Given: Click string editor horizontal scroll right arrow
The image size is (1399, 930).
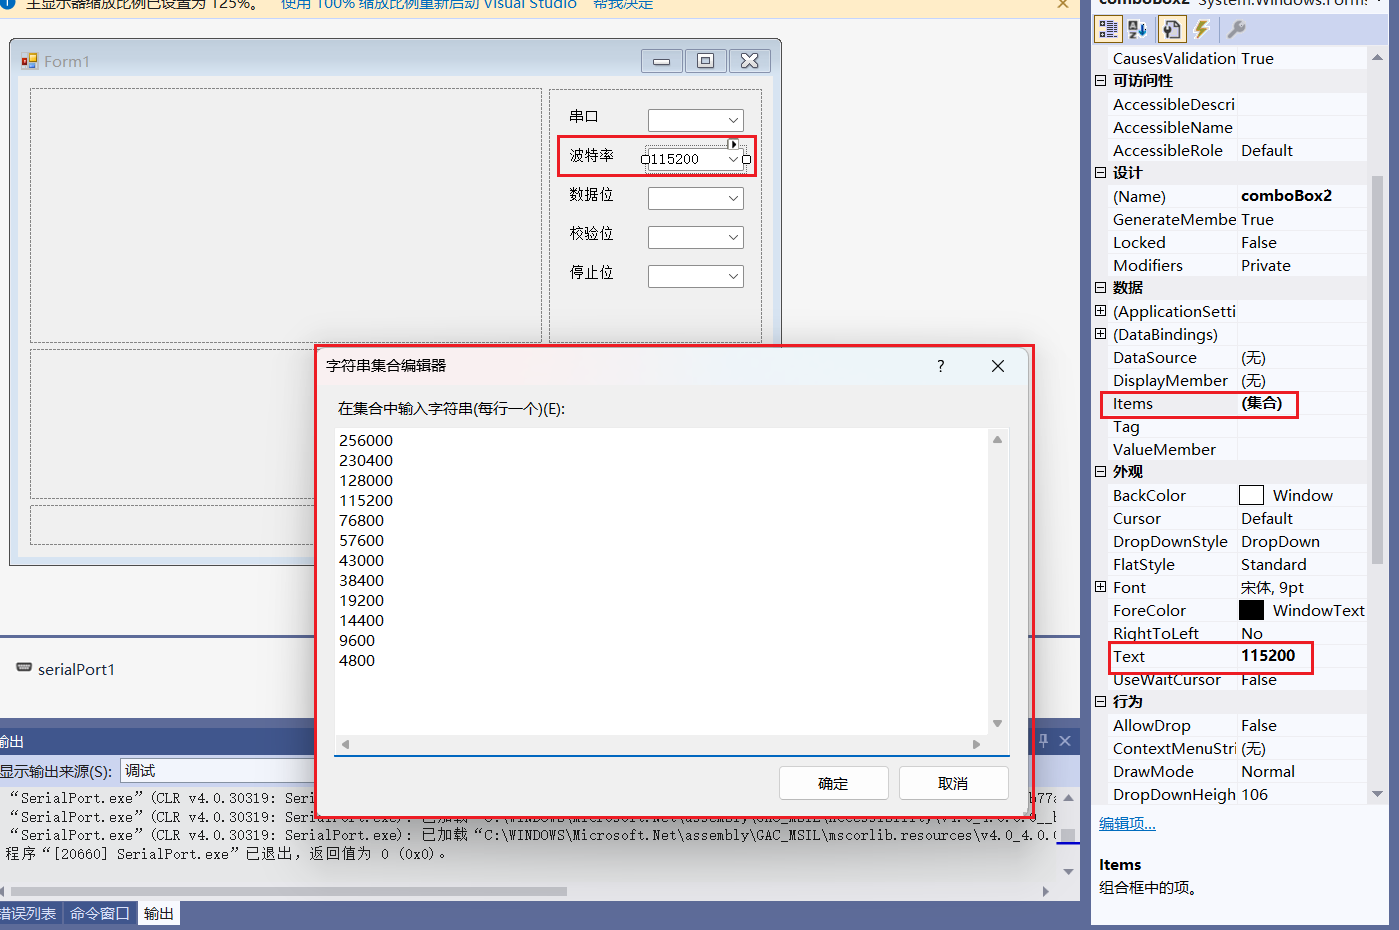Looking at the screenshot, I should click(977, 744).
